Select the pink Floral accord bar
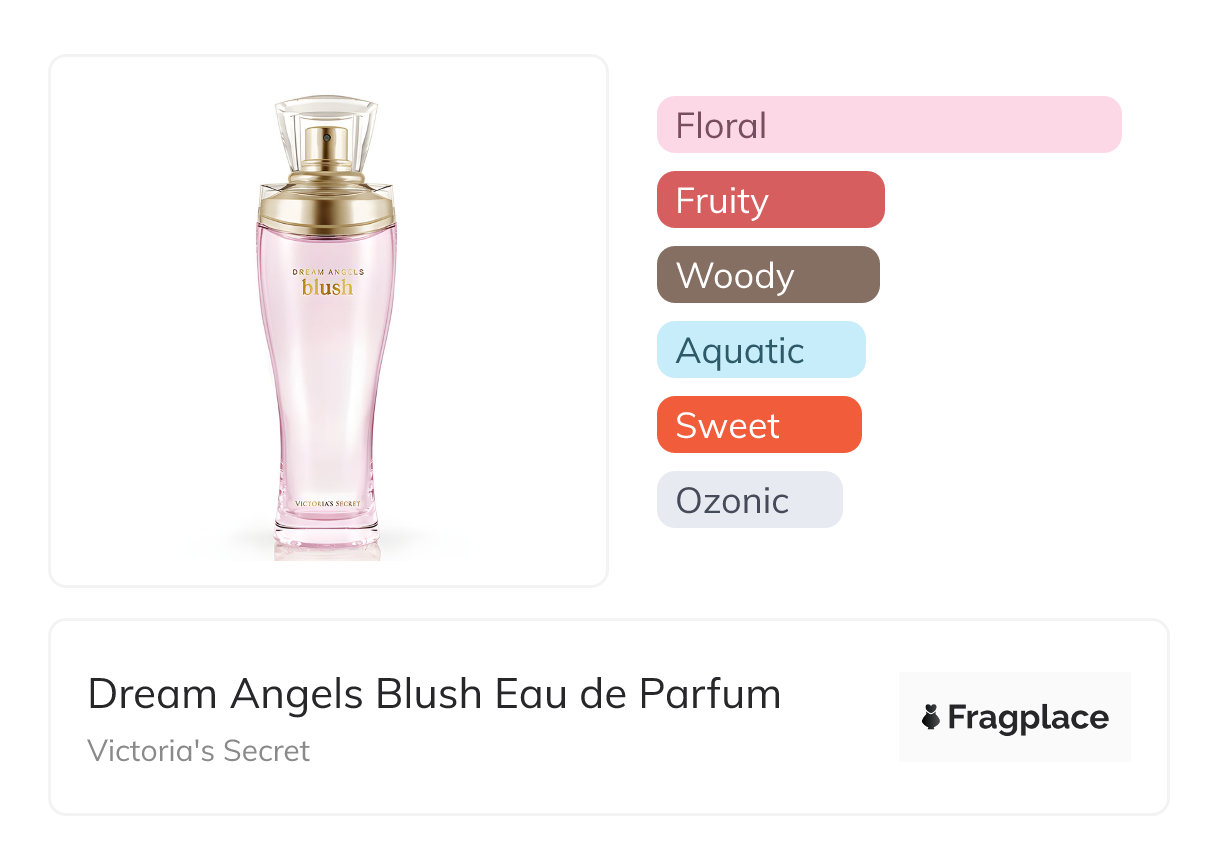 pos(888,125)
